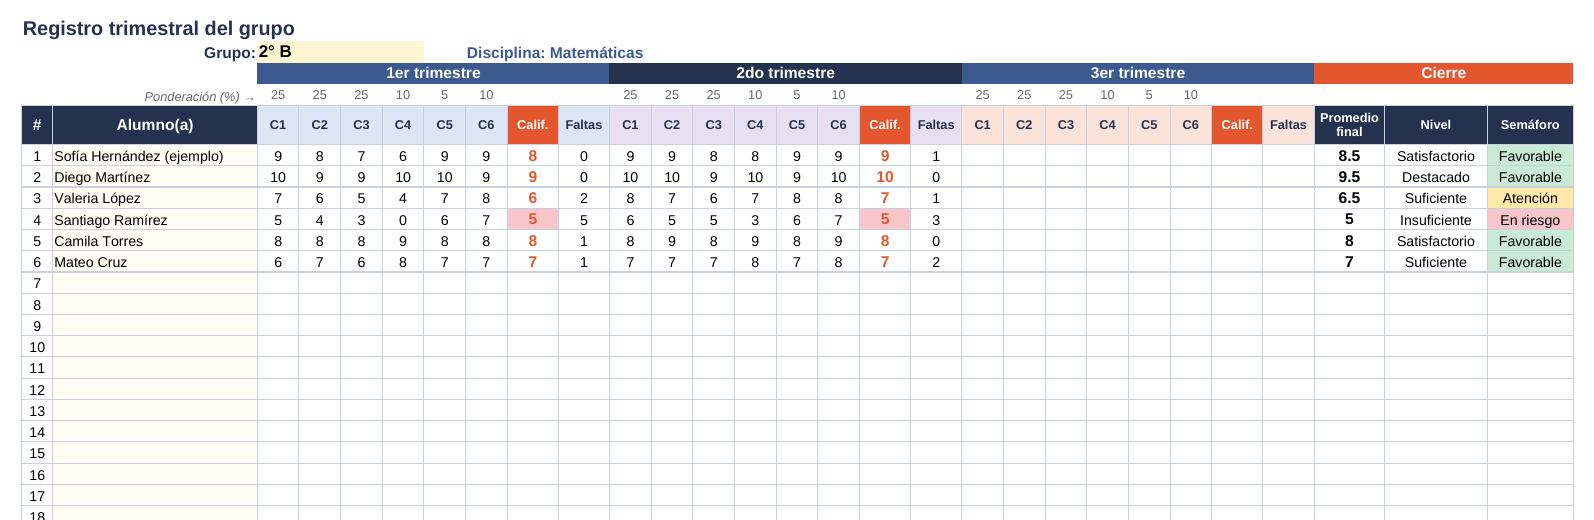Click the 1er trimestre header band
This screenshot has height=520, width=1594.
point(433,73)
